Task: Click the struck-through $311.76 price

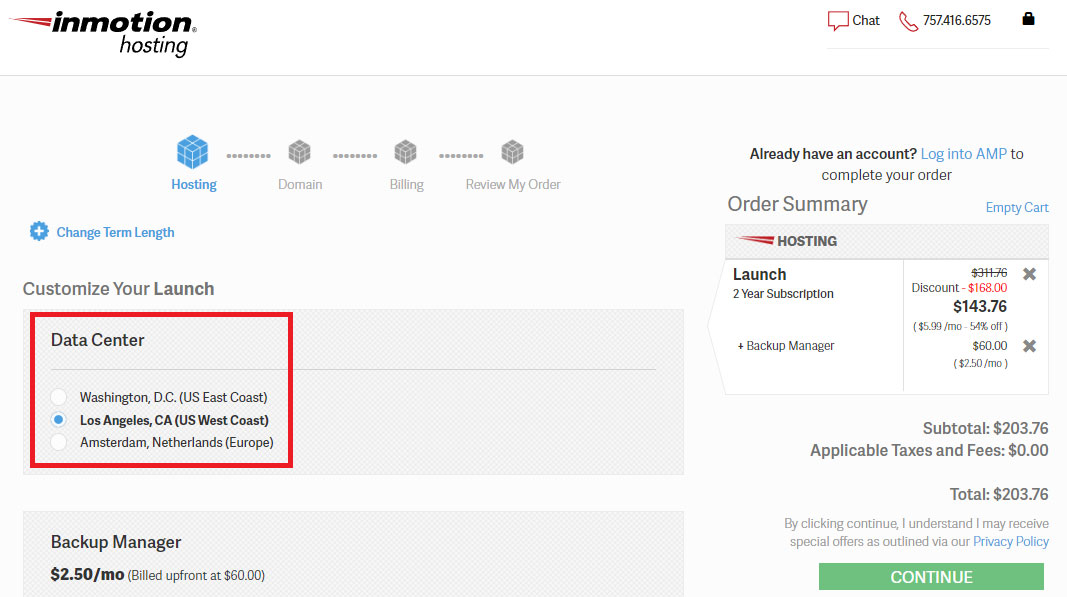Action: pyautogui.click(x=989, y=273)
